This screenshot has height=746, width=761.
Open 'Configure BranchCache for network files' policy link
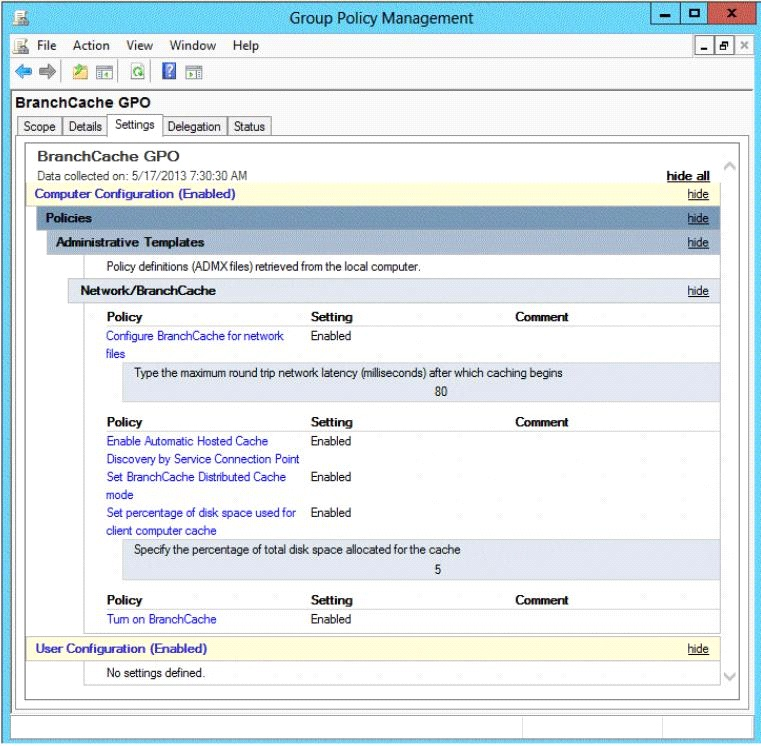tap(195, 345)
